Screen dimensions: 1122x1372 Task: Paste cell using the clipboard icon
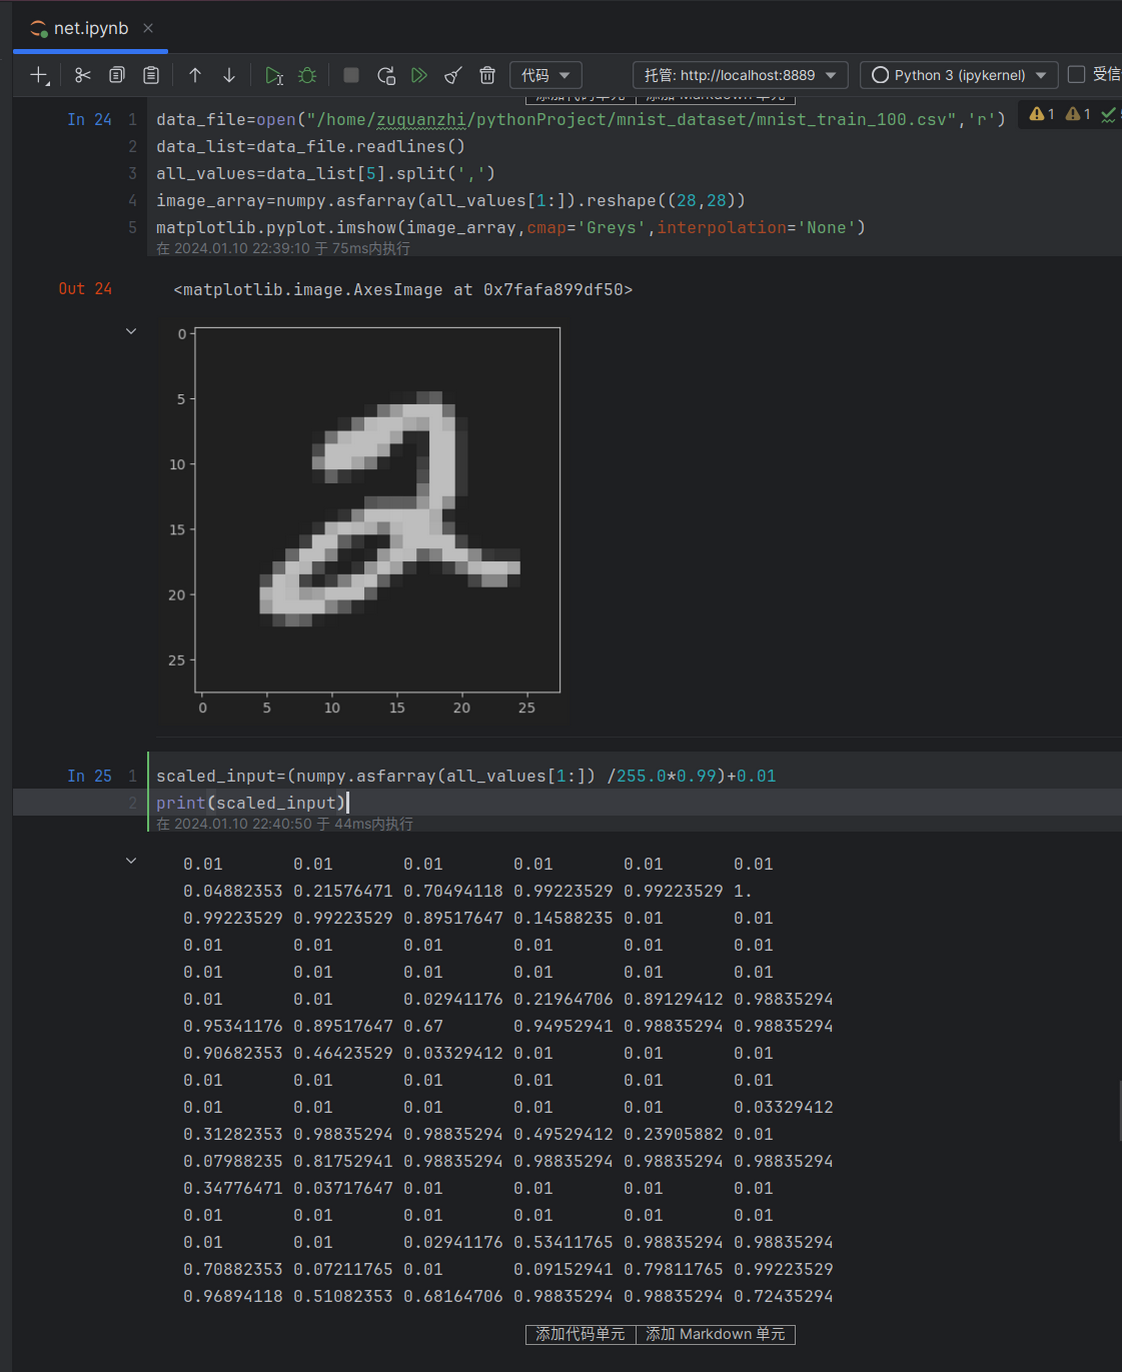click(151, 75)
